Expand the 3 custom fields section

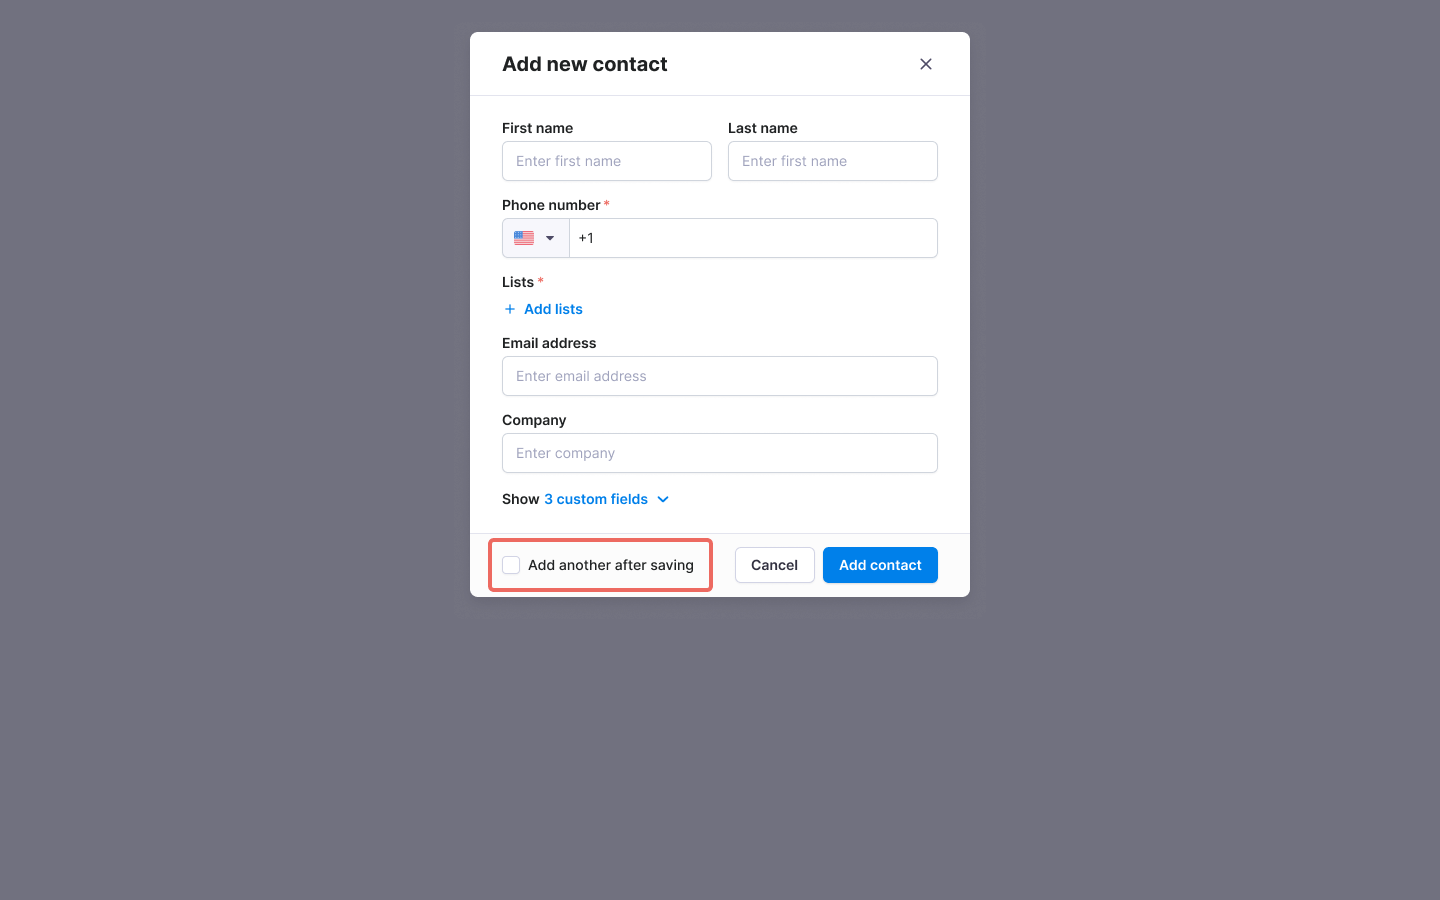[x=595, y=499]
